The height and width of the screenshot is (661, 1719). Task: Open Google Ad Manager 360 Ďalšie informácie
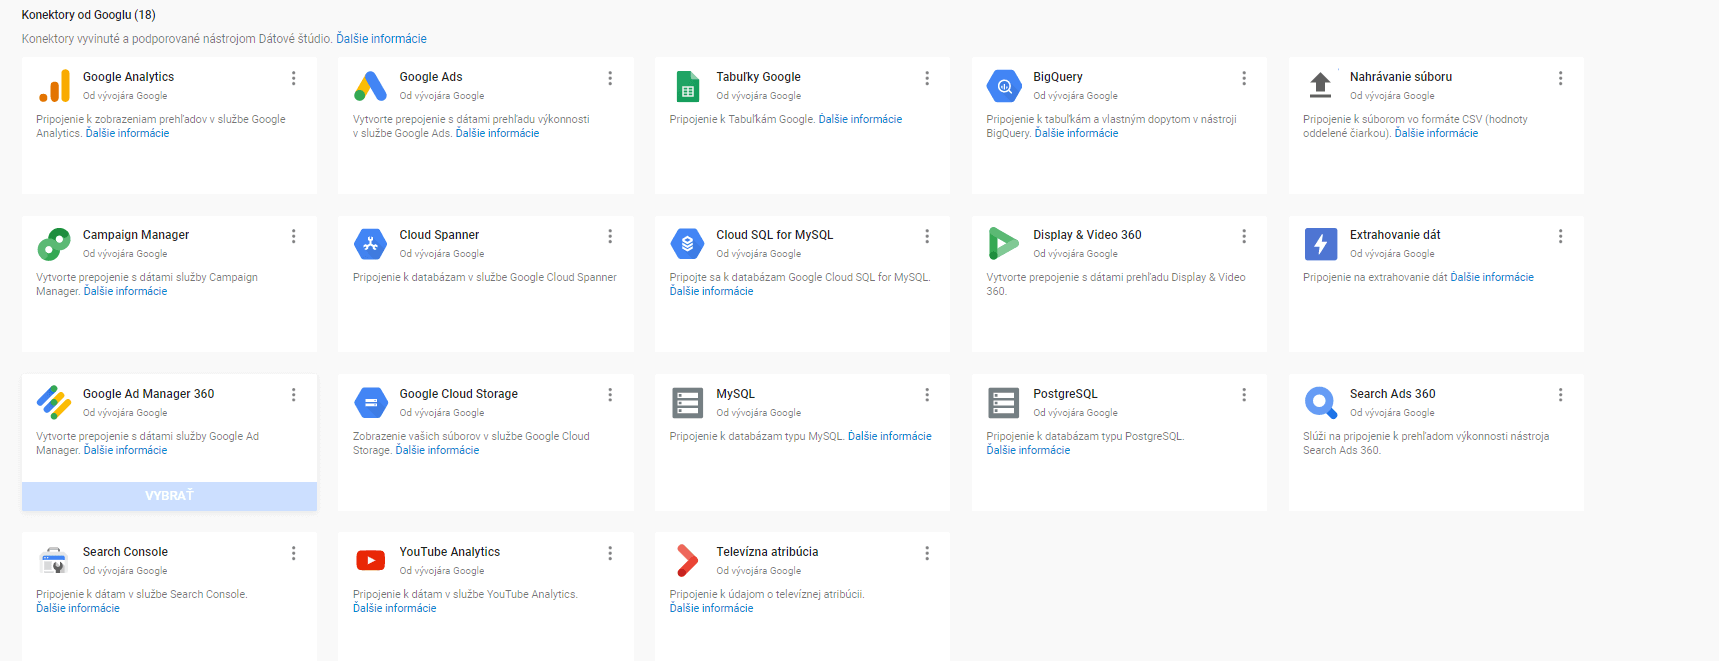[125, 450]
